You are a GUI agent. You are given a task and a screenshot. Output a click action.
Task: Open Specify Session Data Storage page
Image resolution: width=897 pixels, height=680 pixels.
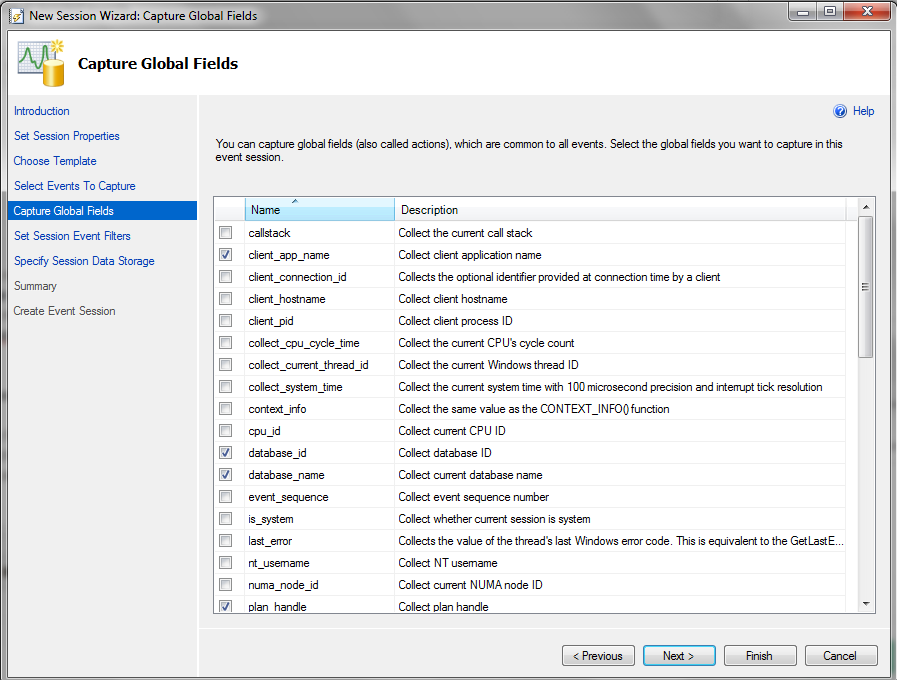pyautogui.click(x=84, y=261)
